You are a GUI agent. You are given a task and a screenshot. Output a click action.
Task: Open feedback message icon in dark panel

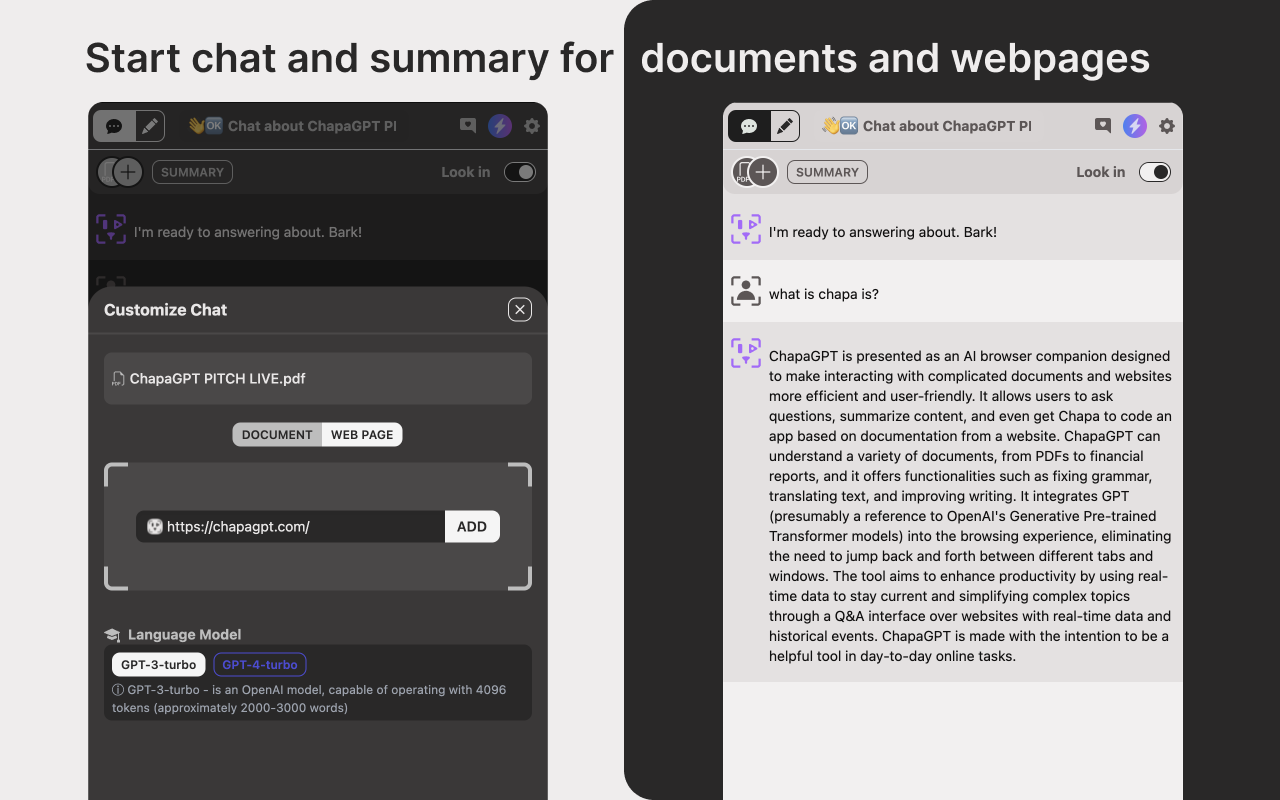pos(468,126)
